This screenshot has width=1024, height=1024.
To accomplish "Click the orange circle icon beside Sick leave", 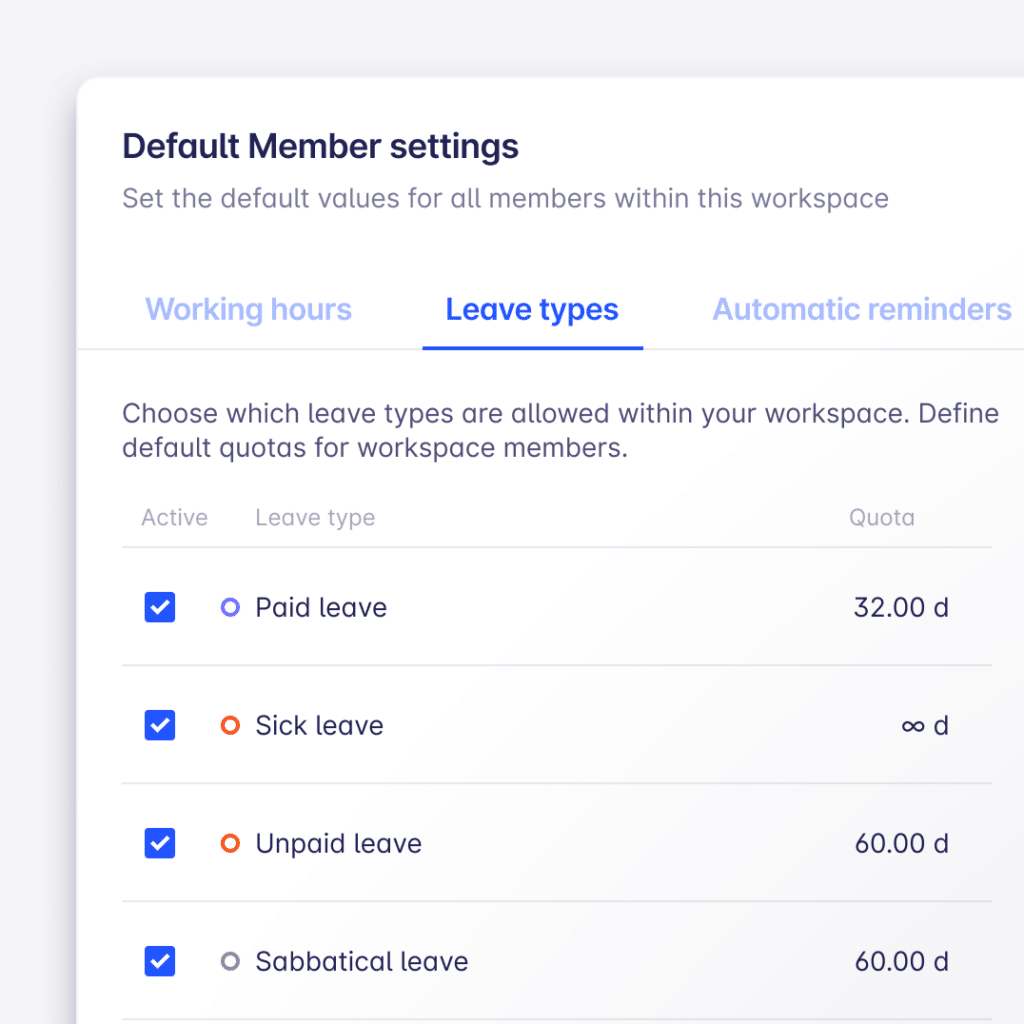I will pyautogui.click(x=230, y=725).
